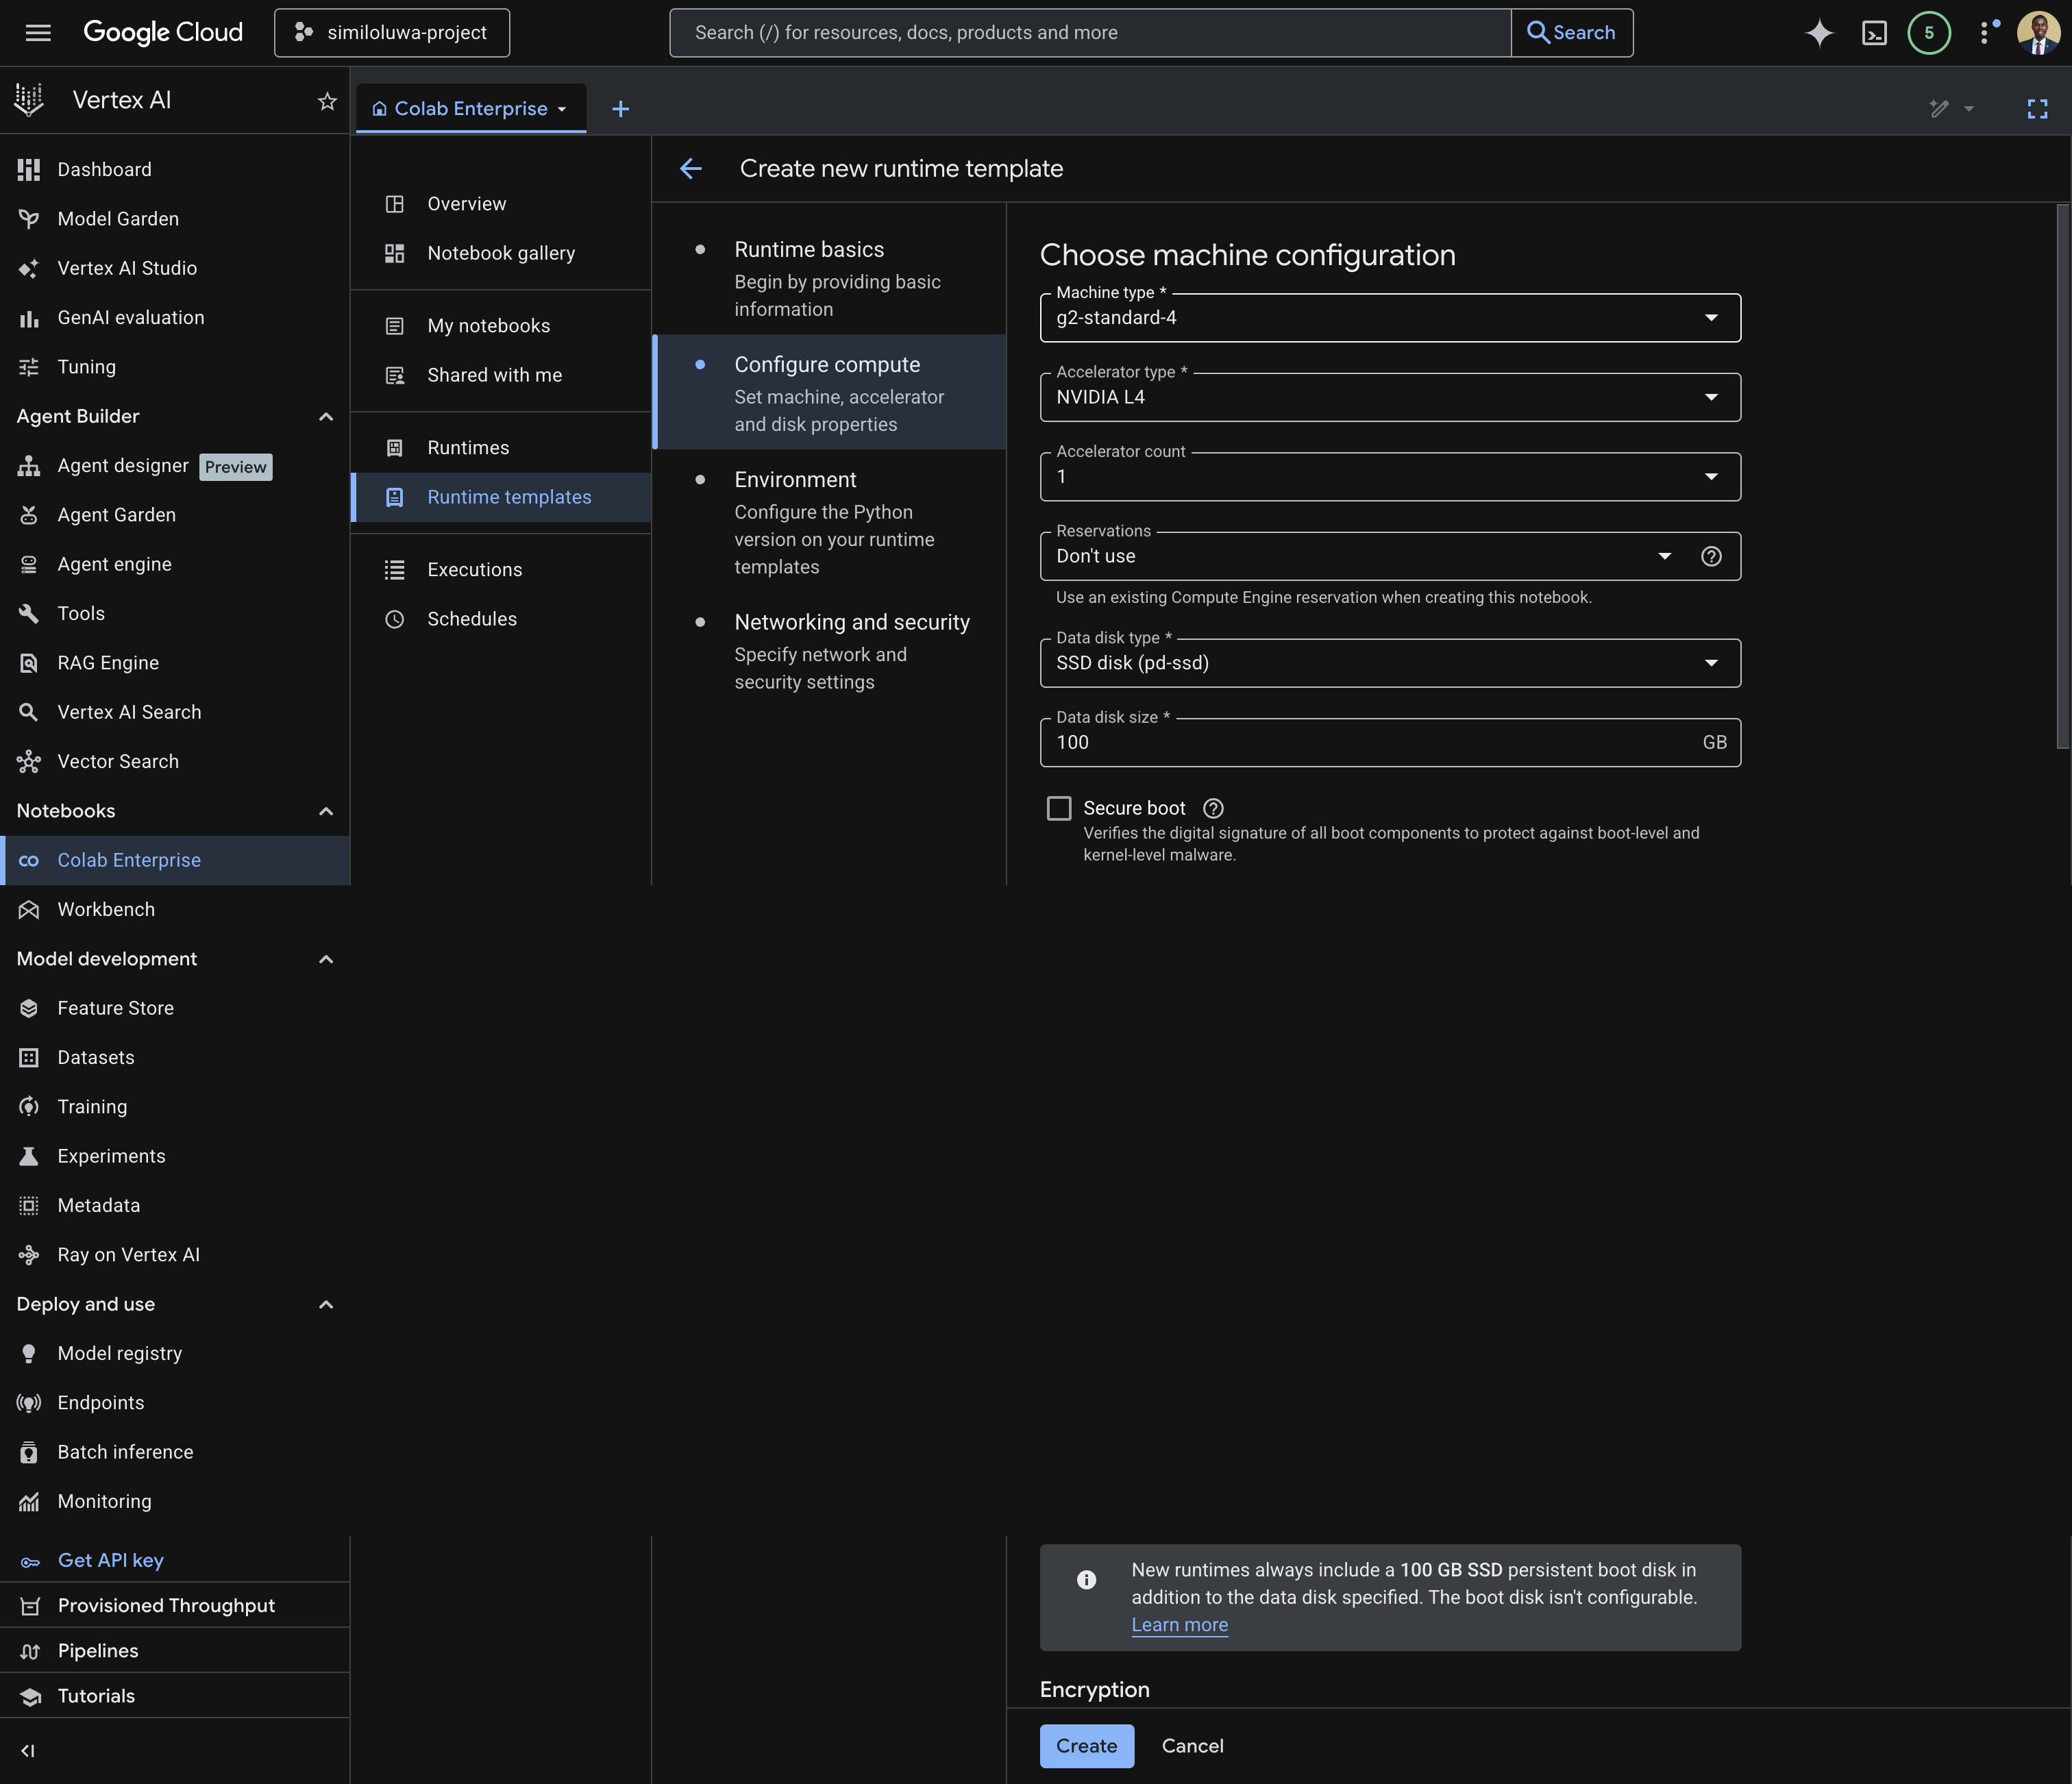This screenshot has height=1784, width=2072.
Task: Open the three-dot settings and utilities menu
Action: point(1985,32)
